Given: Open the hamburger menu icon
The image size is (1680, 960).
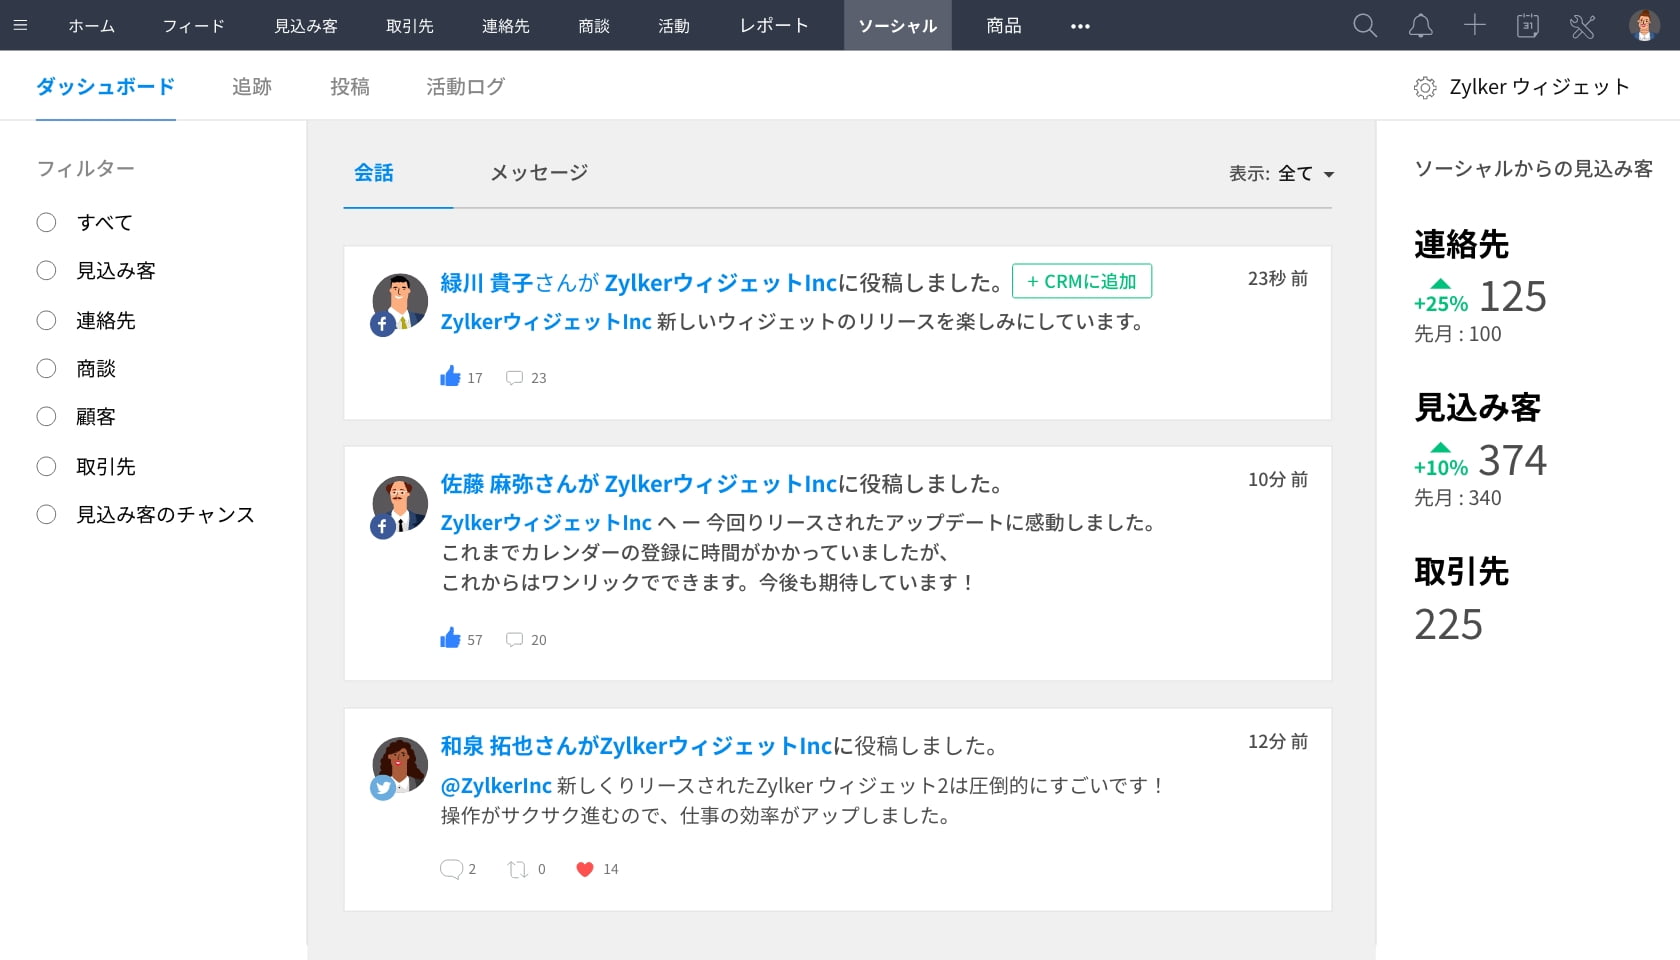Looking at the screenshot, I should point(20,25).
